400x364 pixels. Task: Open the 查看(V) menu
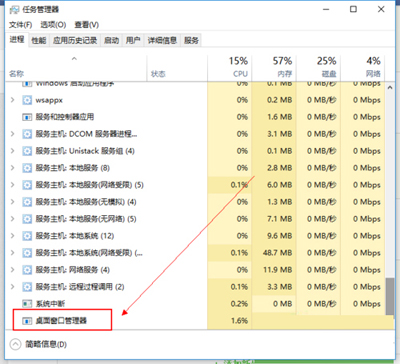click(86, 25)
